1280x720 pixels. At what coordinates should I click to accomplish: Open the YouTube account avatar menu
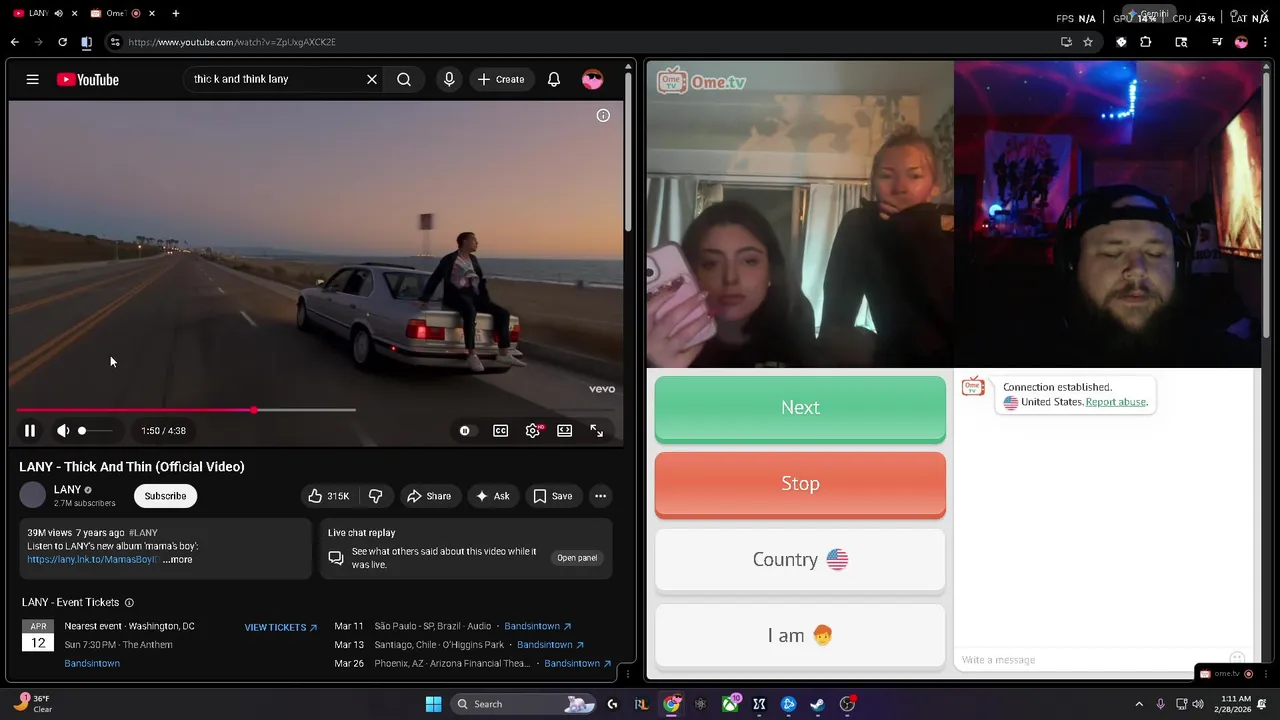click(593, 80)
